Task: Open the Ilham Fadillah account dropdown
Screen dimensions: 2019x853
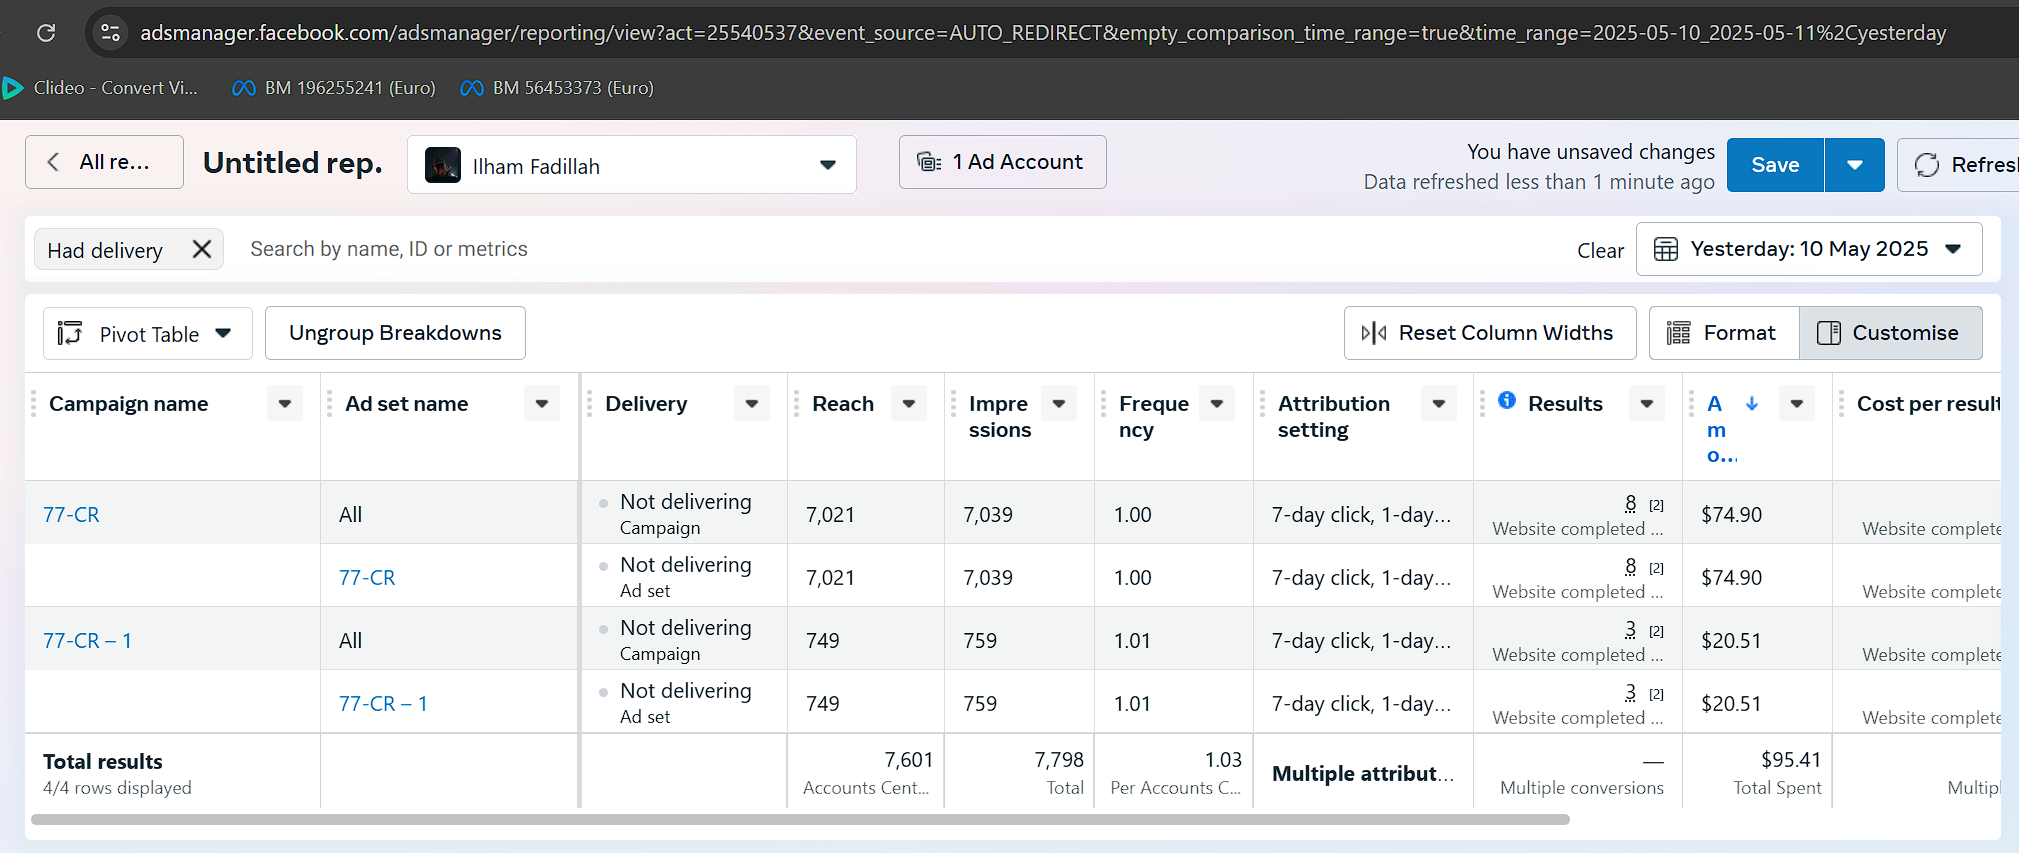Action: coord(631,165)
